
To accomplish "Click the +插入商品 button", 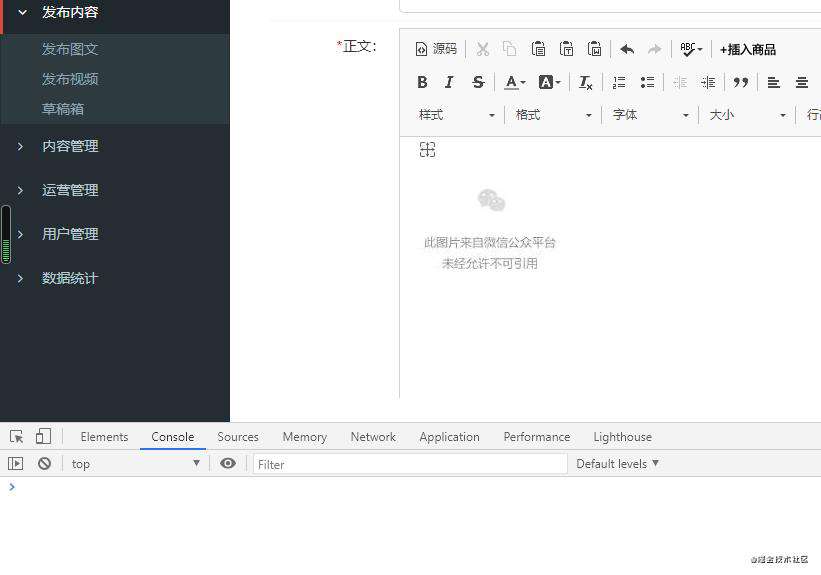I will pyautogui.click(x=748, y=49).
